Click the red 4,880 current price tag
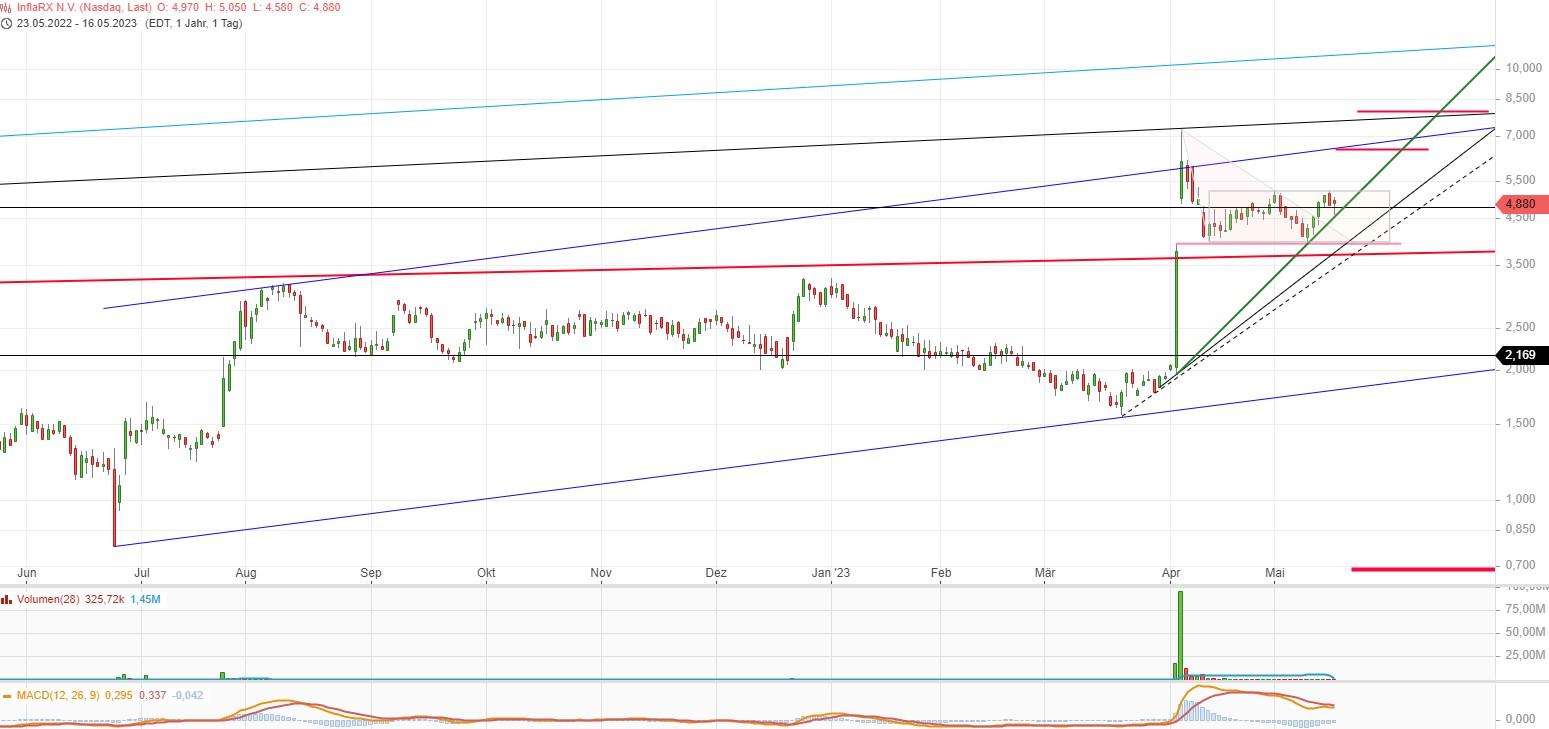 [x=1522, y=204]
